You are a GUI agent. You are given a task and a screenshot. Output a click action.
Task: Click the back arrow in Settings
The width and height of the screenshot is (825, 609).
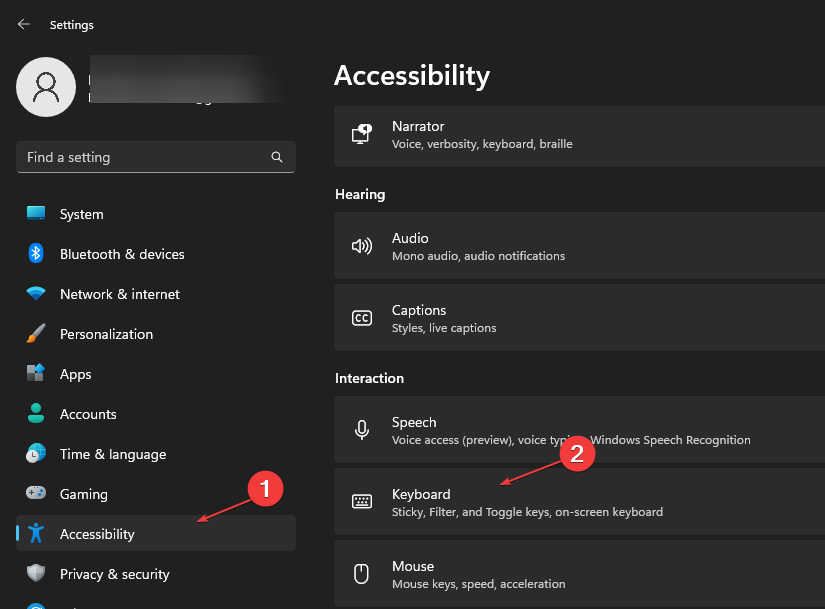click(x=24, y=24)
